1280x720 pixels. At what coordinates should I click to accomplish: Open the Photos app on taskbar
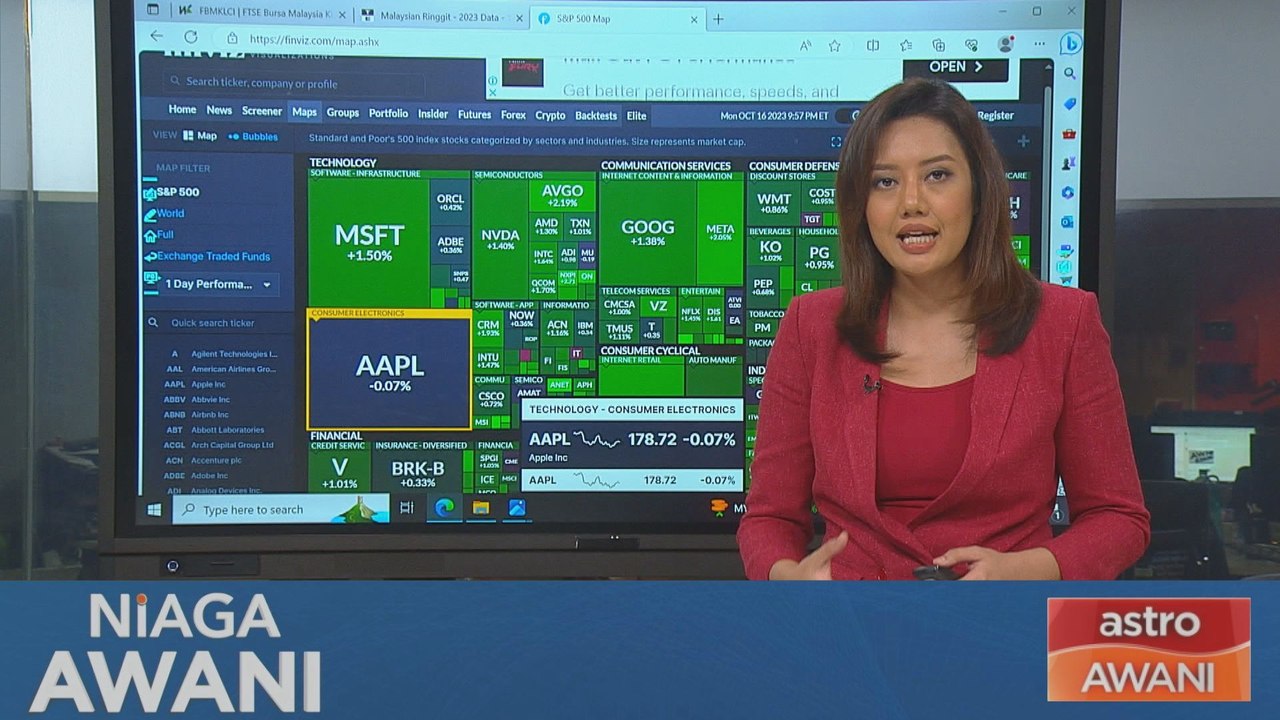click(x=517, y=507)
